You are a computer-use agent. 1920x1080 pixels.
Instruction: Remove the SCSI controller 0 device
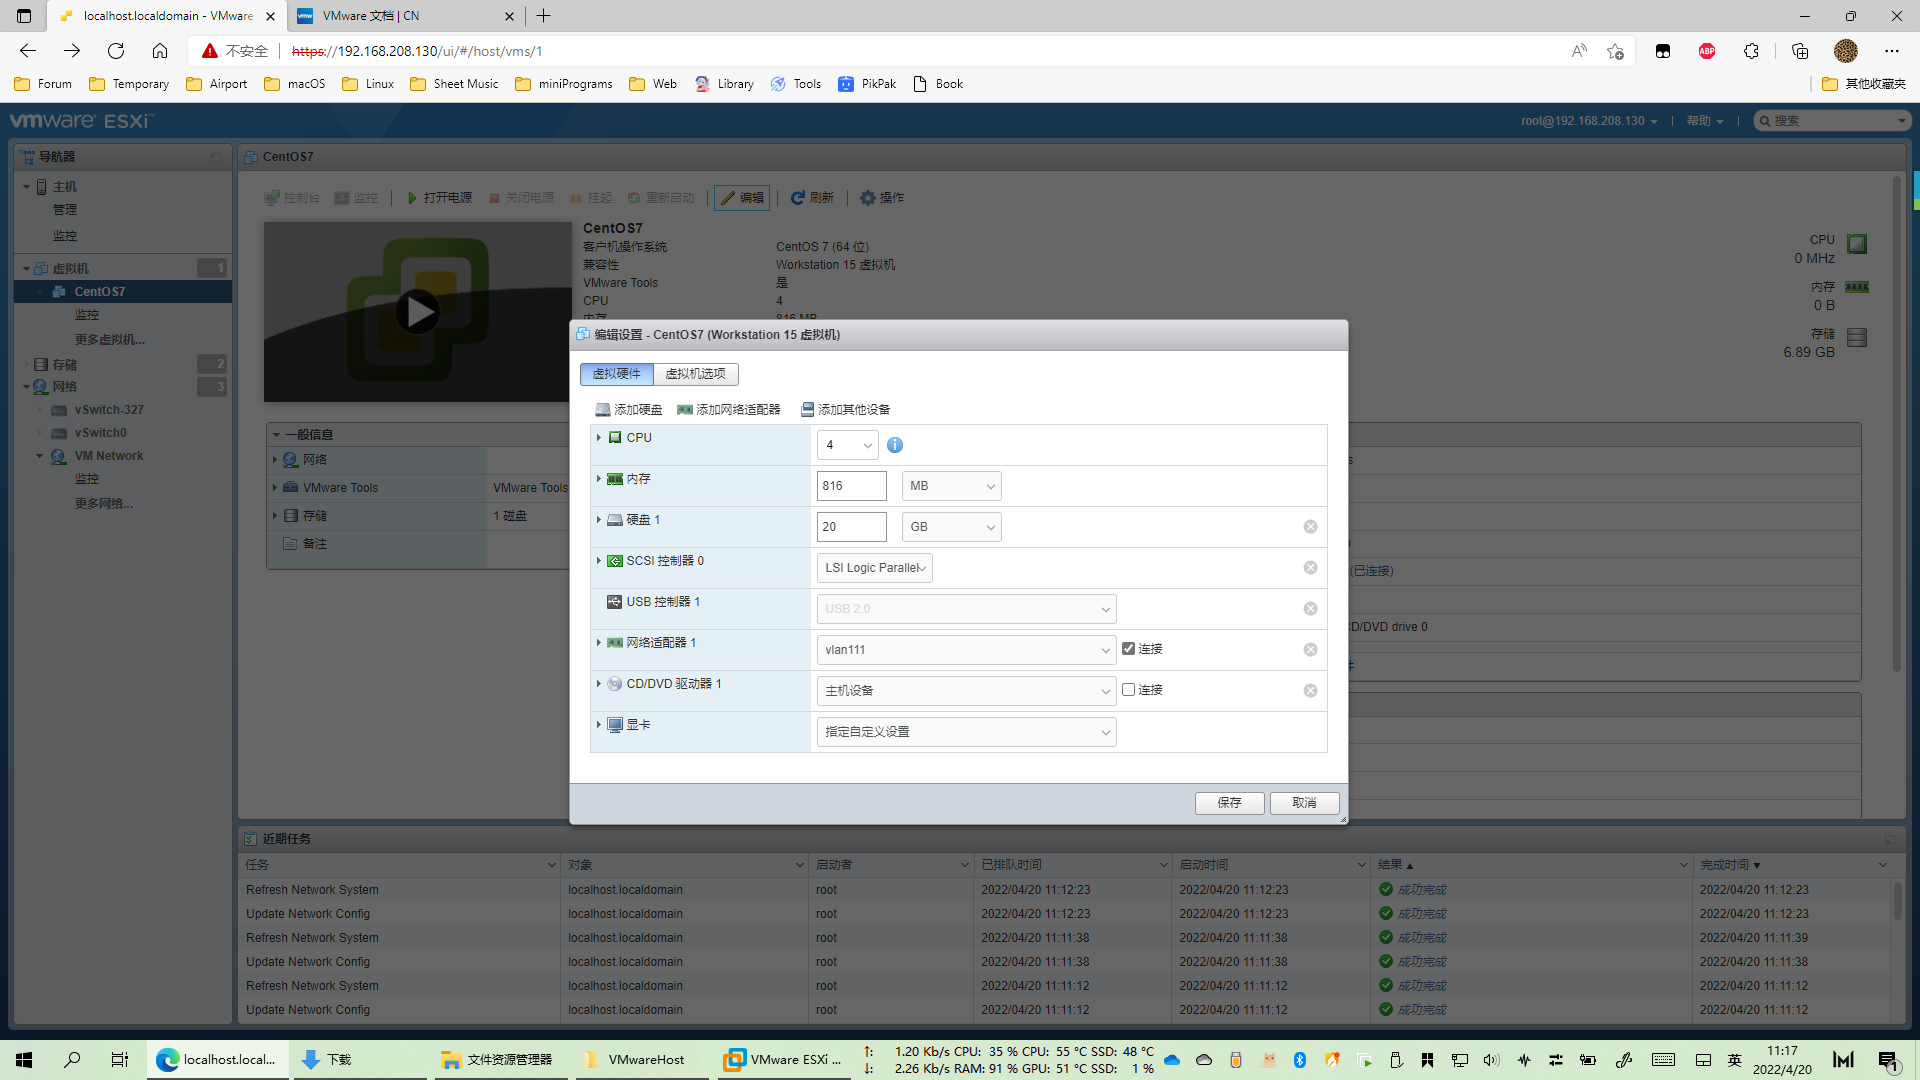(x=1310, y=568)
